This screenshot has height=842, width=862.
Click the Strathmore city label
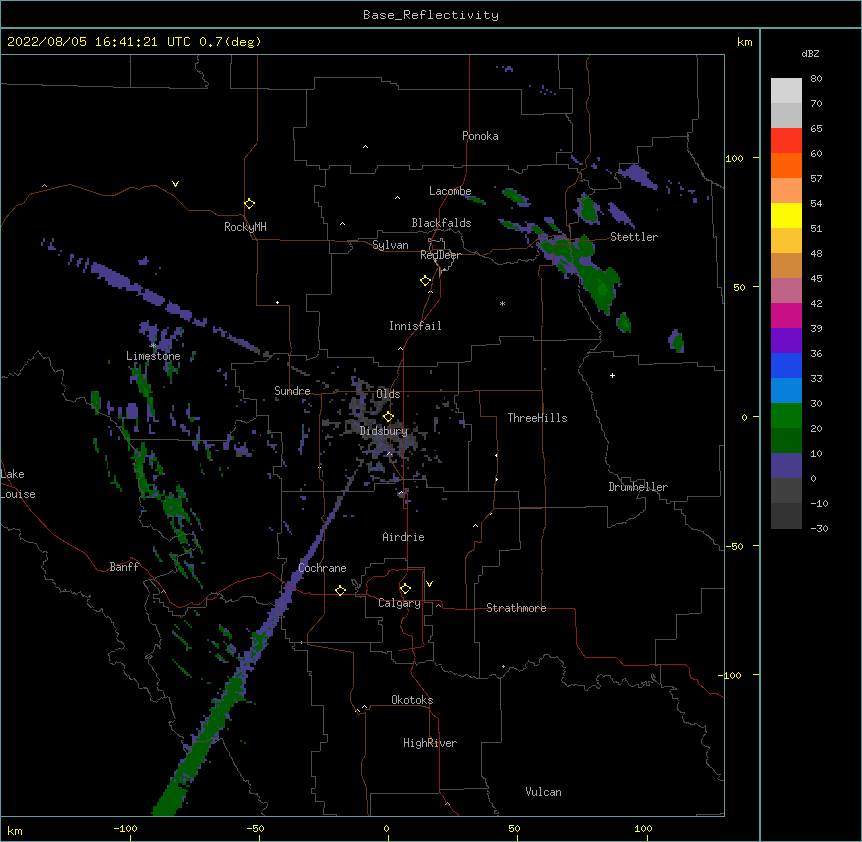[516, 608]
